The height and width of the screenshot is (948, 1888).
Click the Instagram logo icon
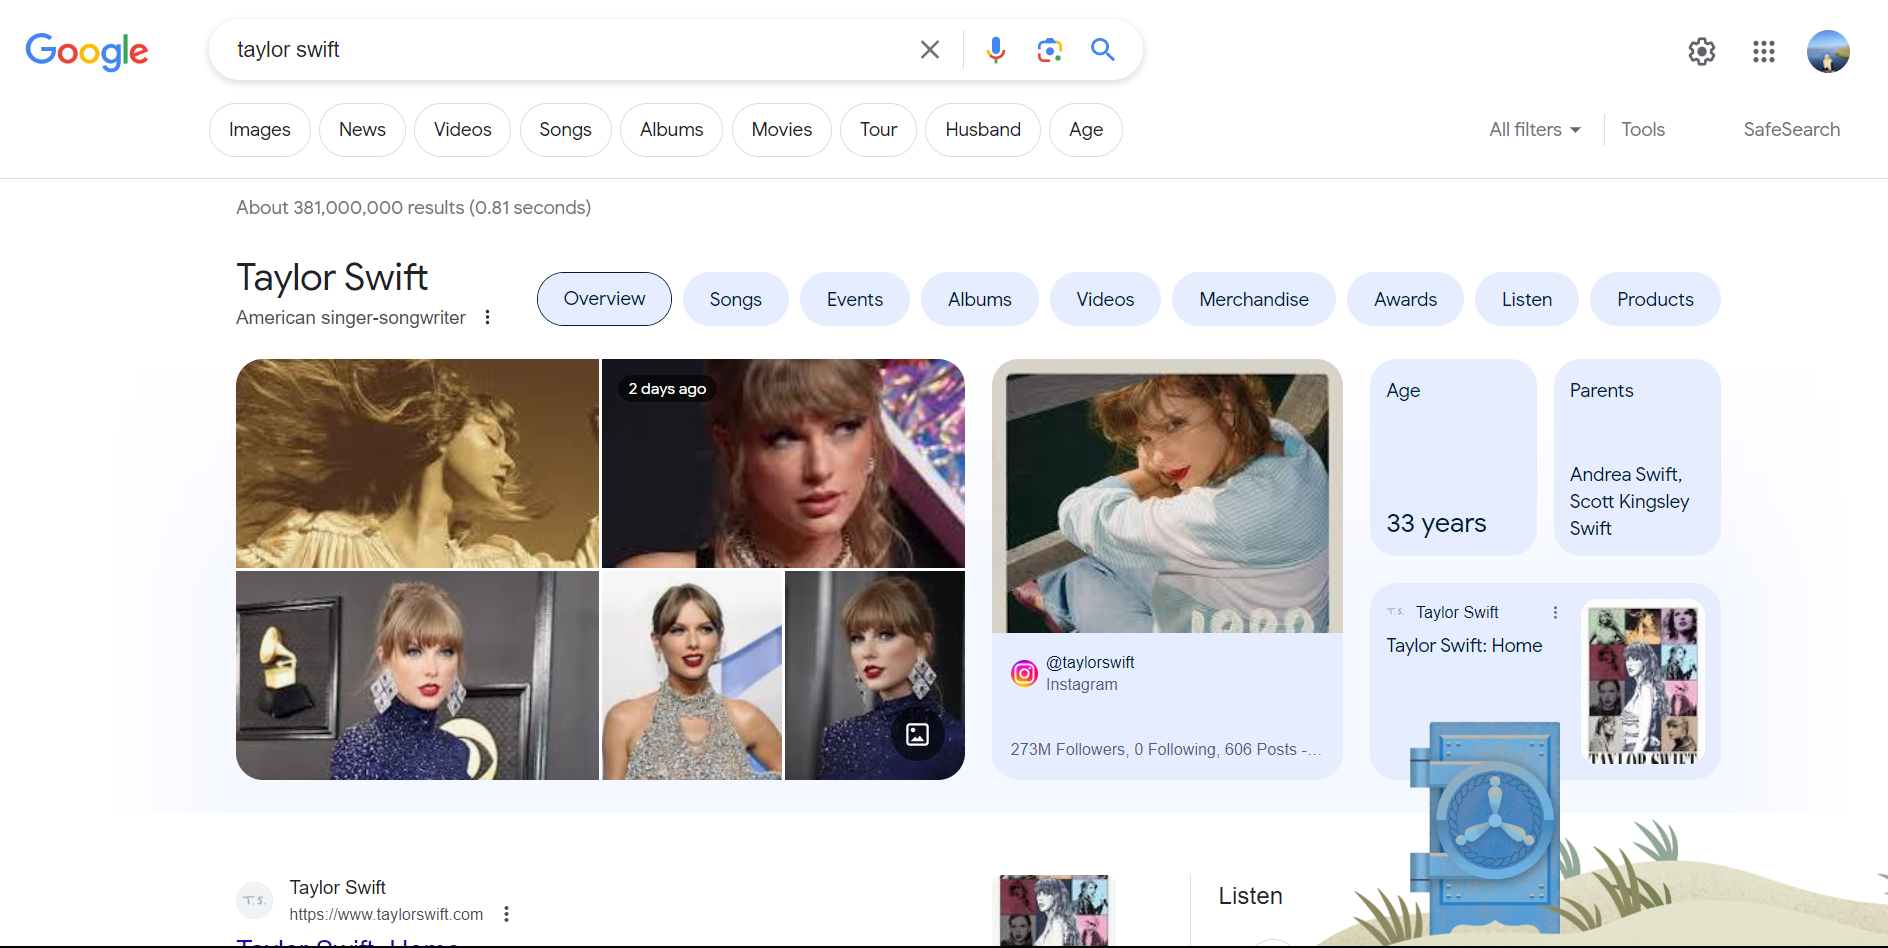(1024, 673)
